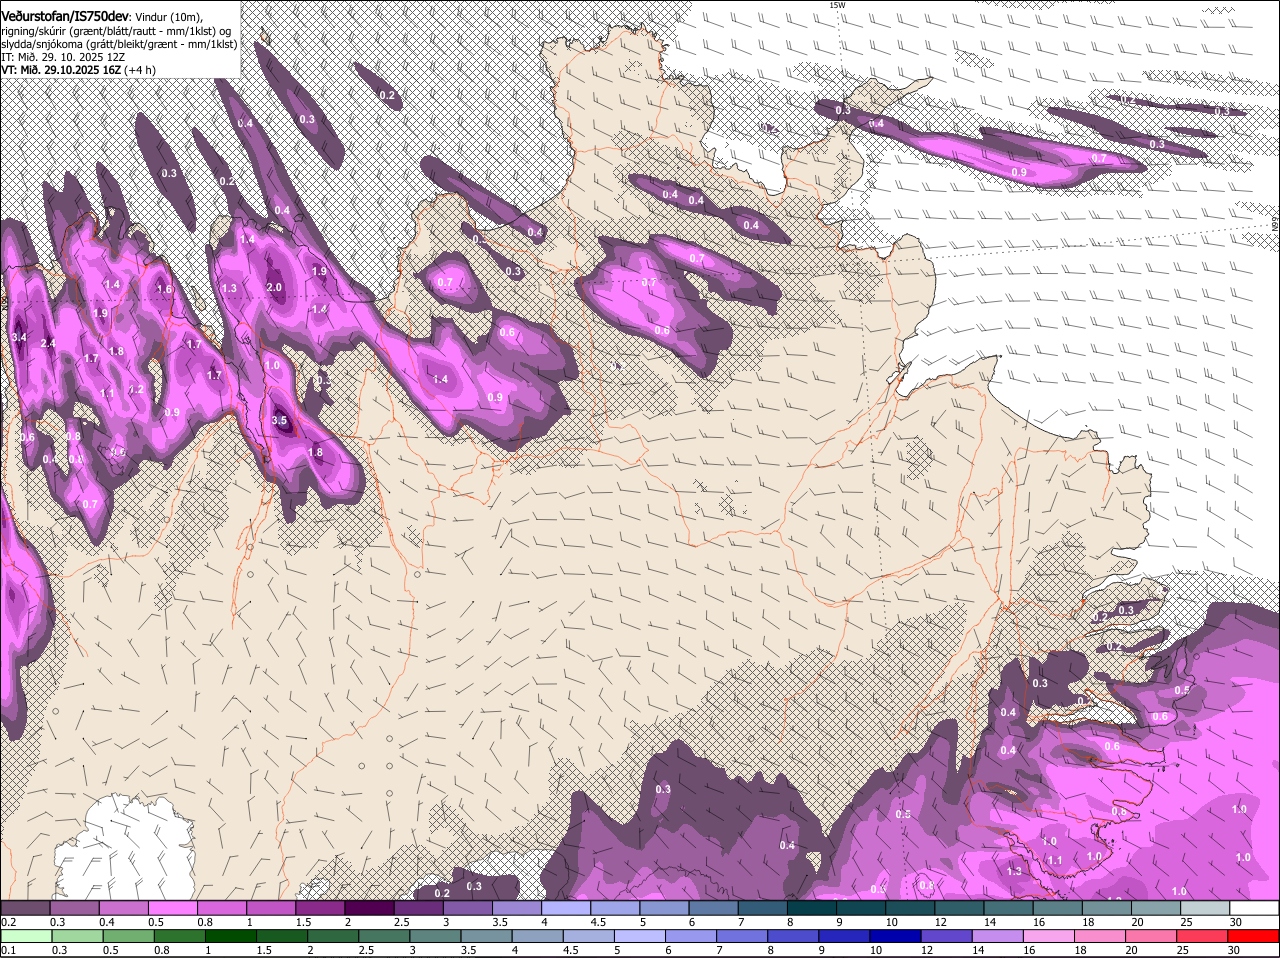The width and height of the screenshot is (1280, 958).
Task: Click the 15W longitude label at map top
Action: tap(836, 5)
